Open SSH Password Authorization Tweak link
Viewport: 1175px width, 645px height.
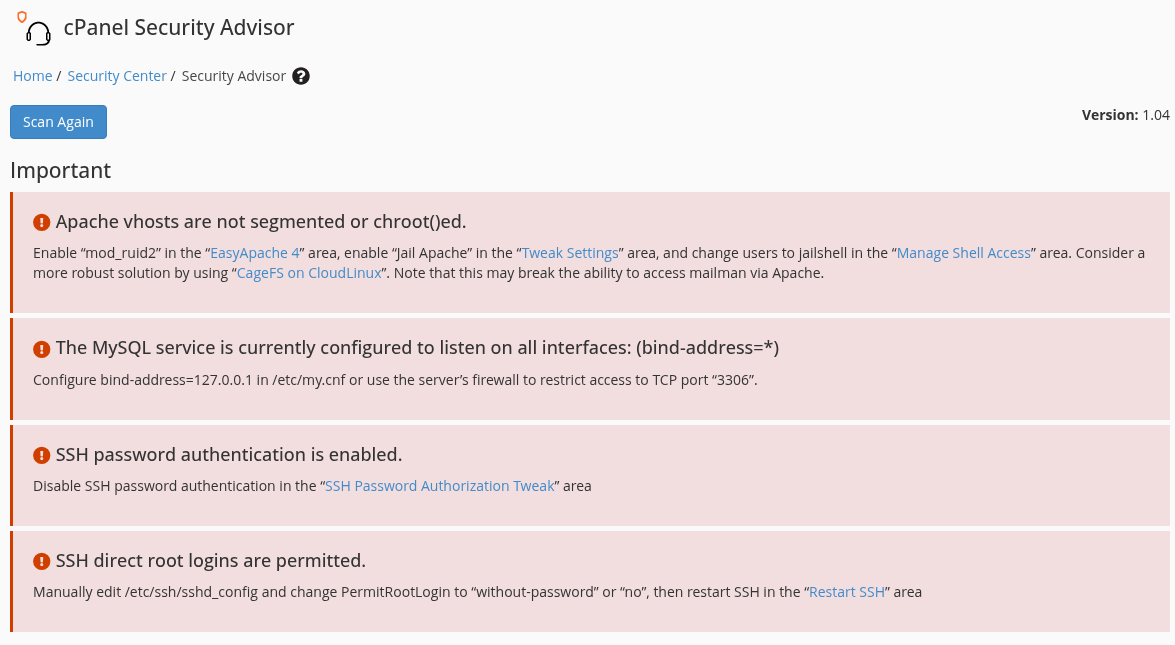pos(439,486)
